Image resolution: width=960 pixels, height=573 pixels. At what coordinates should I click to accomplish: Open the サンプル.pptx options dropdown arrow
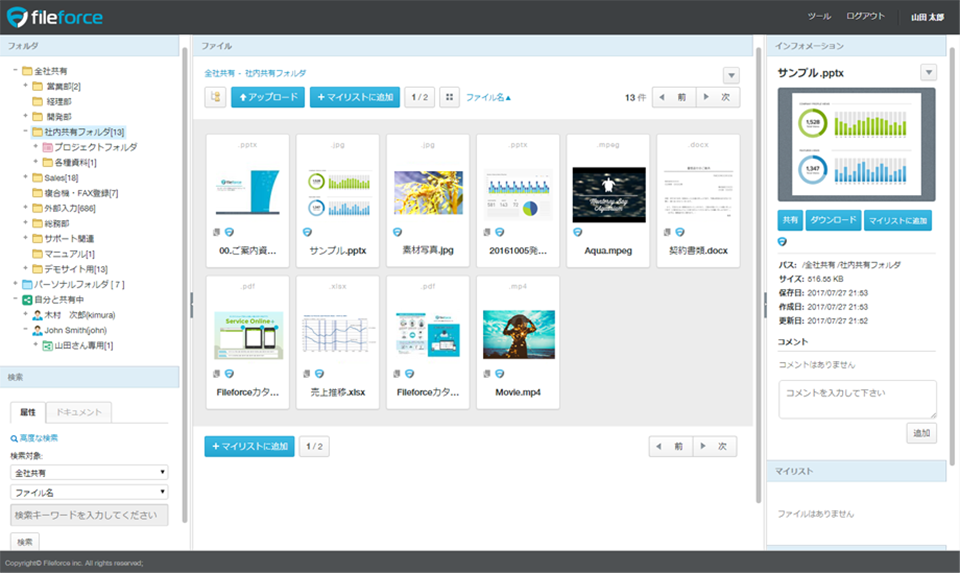[x=929, y=72]
